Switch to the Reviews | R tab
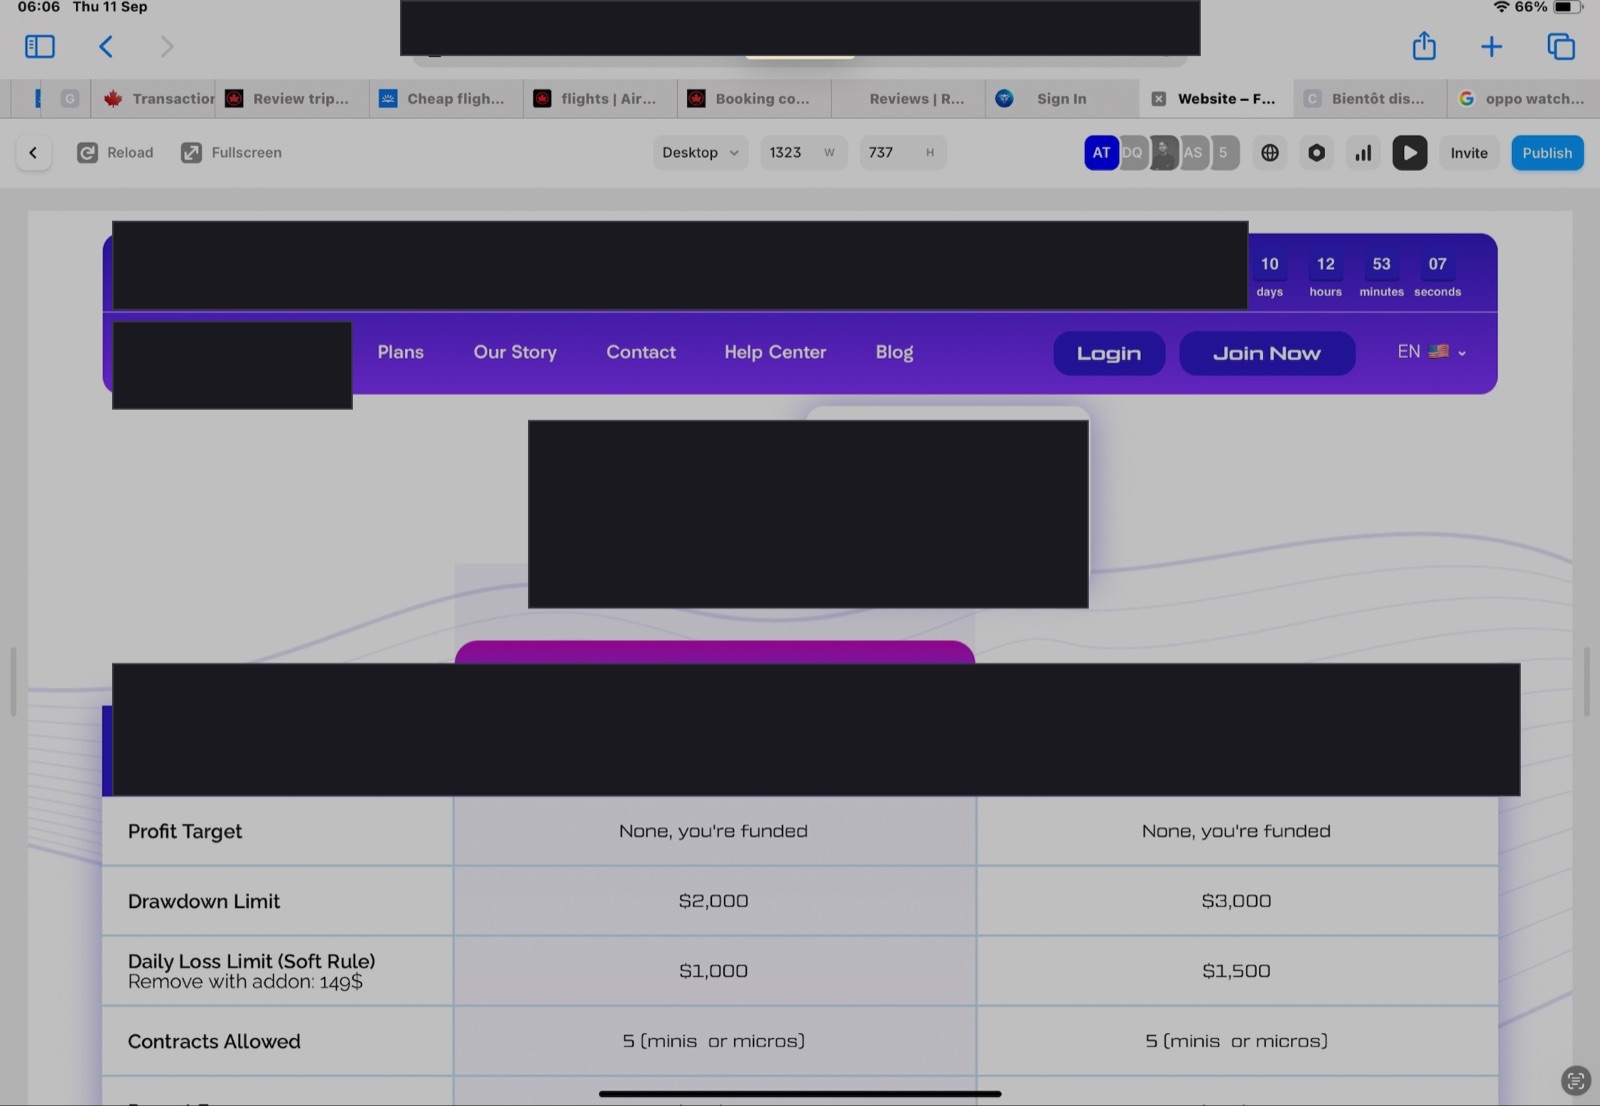Viewport: 1600px width, 1106px height. coord(908,99)
